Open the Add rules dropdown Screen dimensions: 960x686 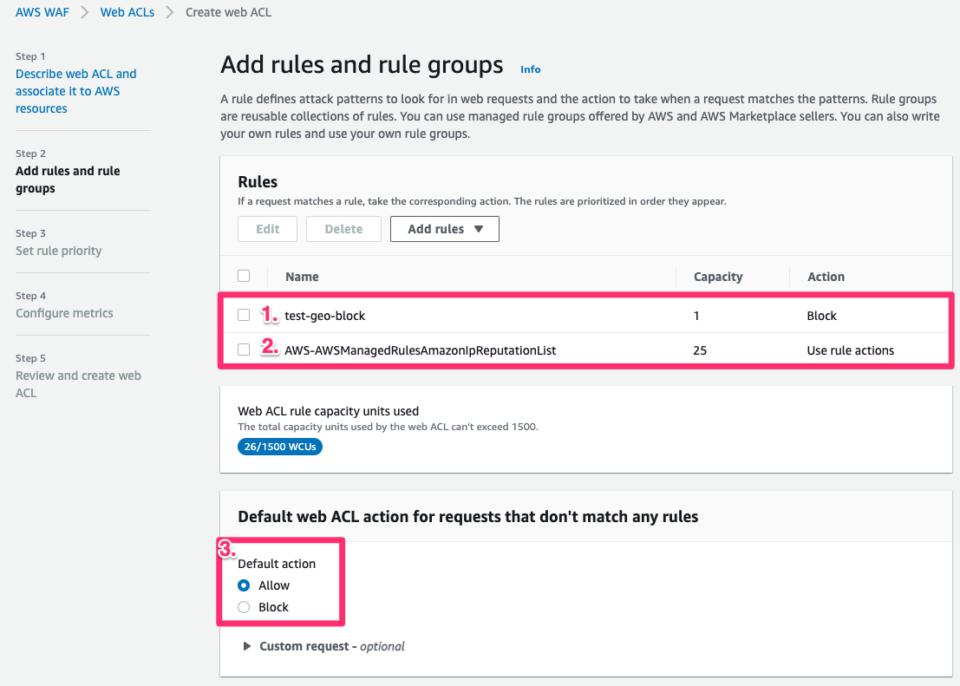(x=444, y=229)
